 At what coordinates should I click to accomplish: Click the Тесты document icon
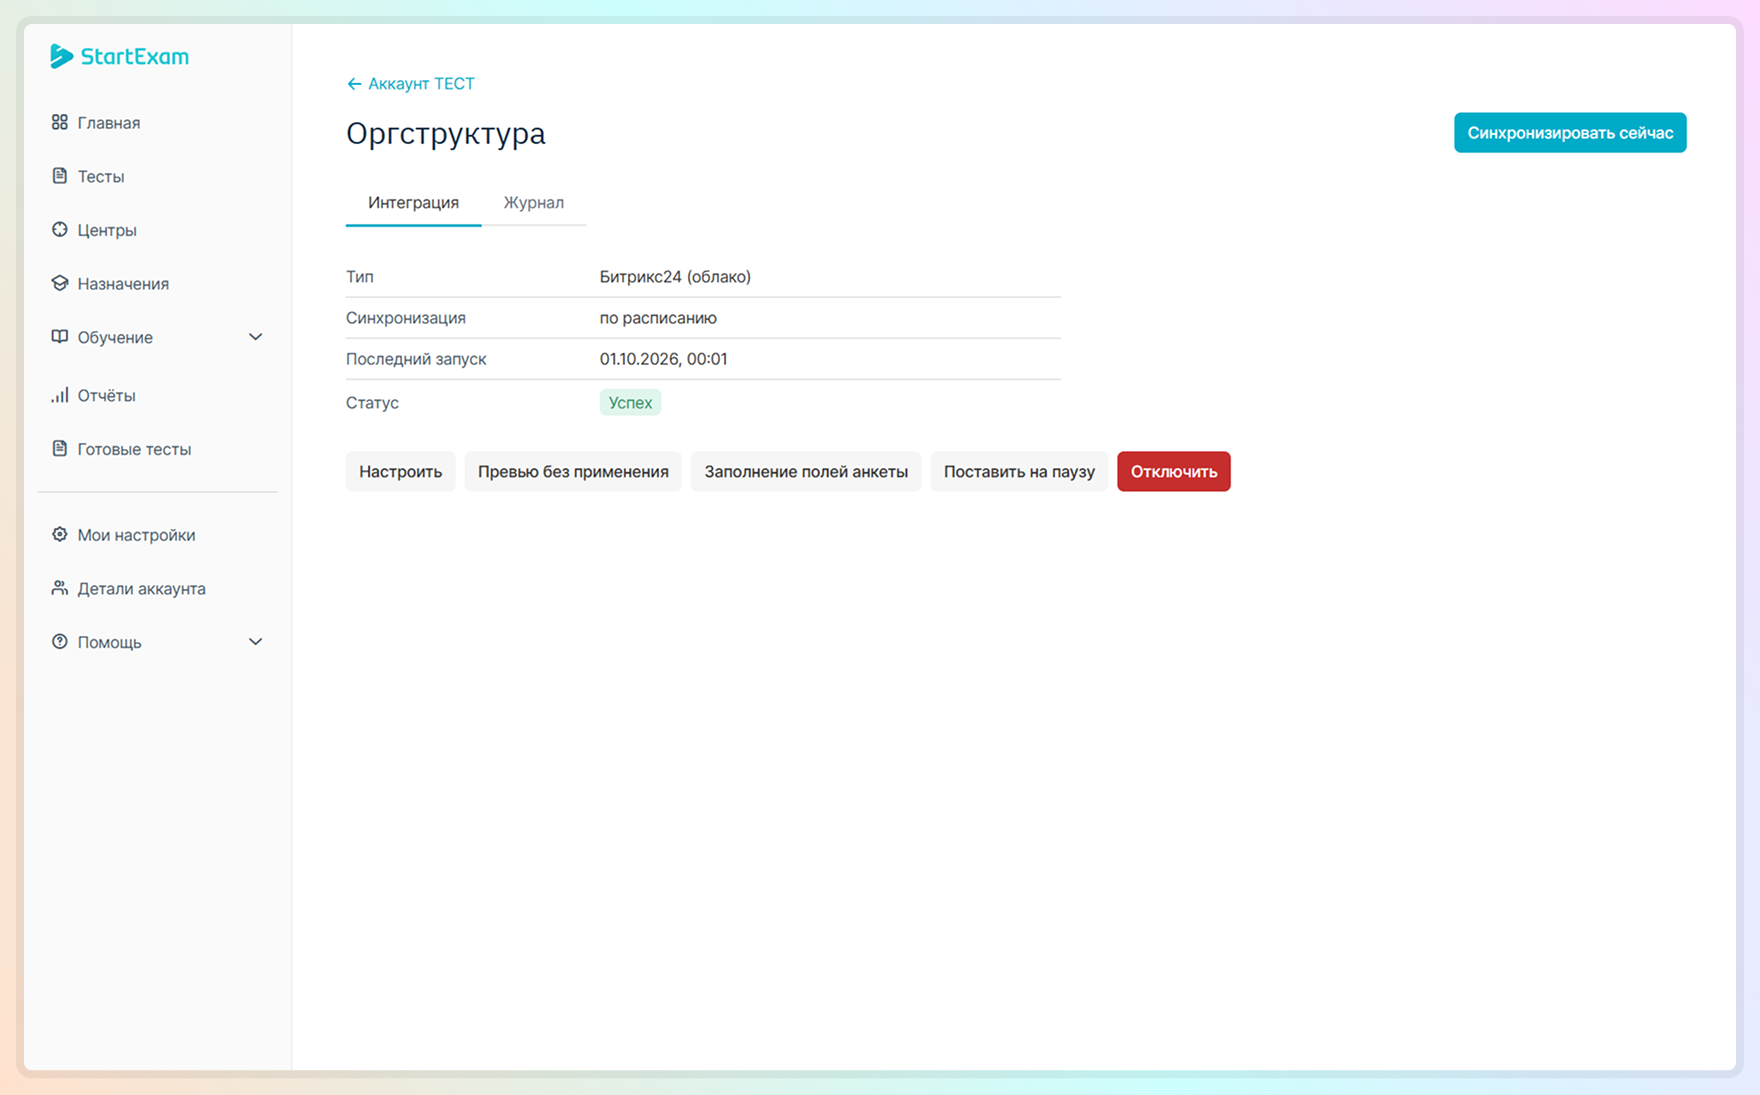point(60,176)
